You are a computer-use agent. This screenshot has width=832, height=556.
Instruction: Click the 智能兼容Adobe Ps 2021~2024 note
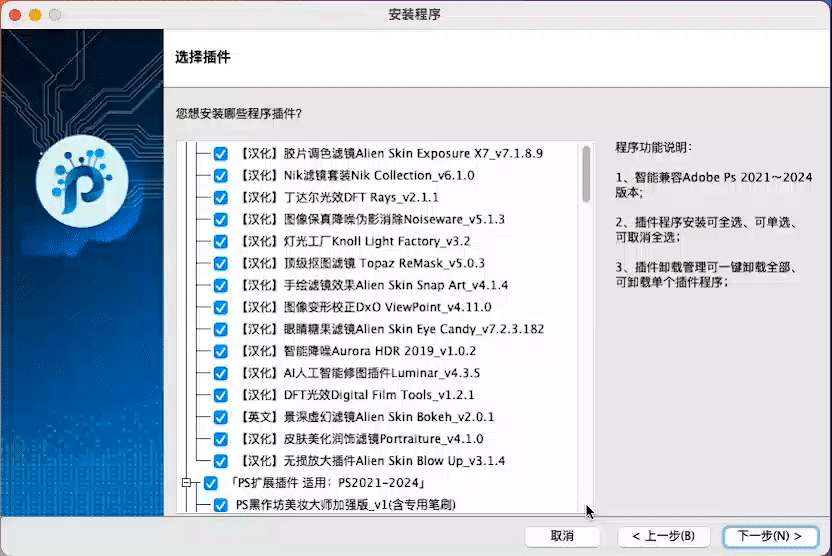[714, 185]
